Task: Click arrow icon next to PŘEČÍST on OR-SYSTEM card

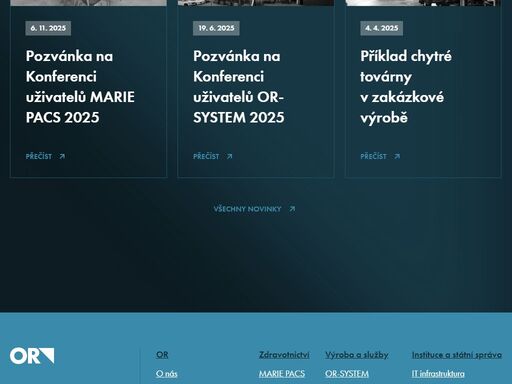Action: pyautogui.click(x=229, y=156)
